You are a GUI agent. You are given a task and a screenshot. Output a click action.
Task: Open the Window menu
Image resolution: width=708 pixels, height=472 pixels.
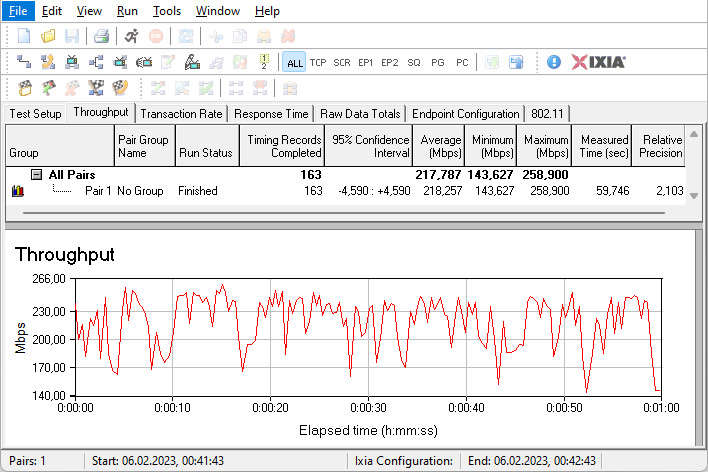point(218,11)
